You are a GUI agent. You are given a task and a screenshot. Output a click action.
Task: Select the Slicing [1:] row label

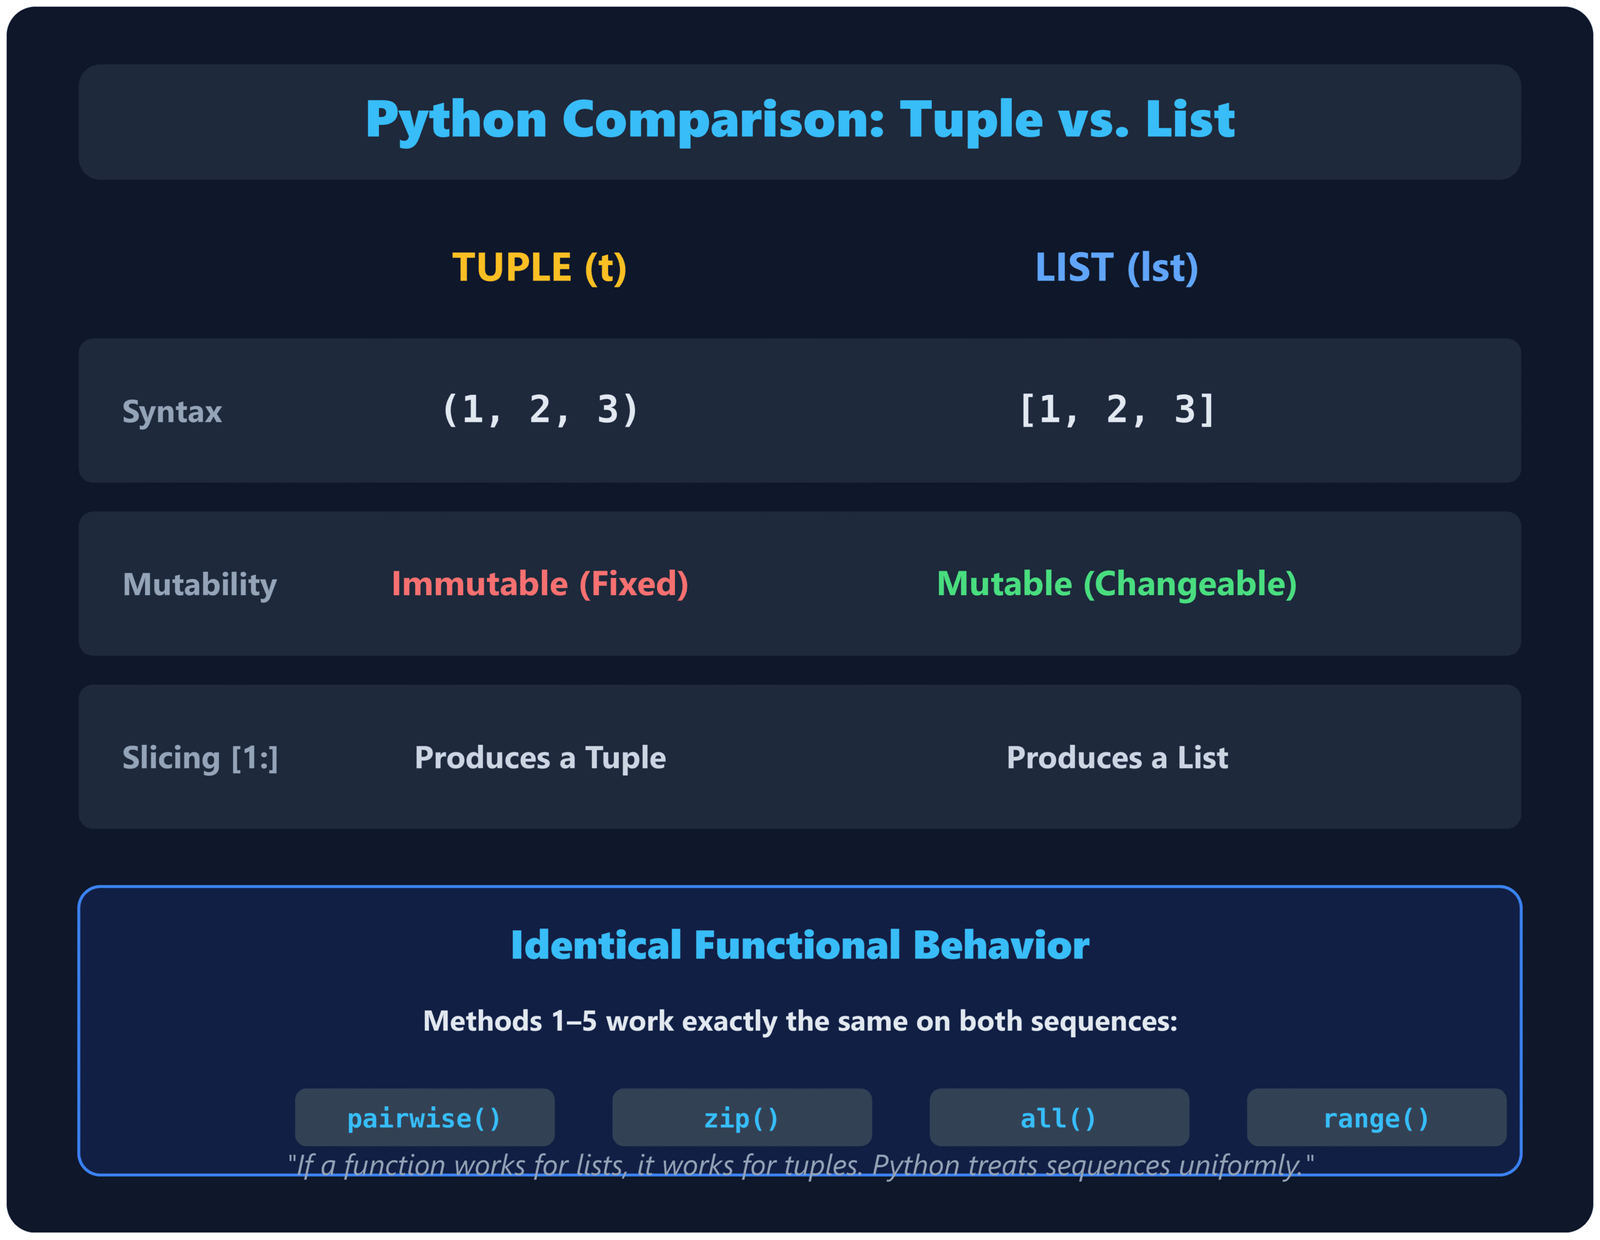pyautogui.click(x=200, y=757)
